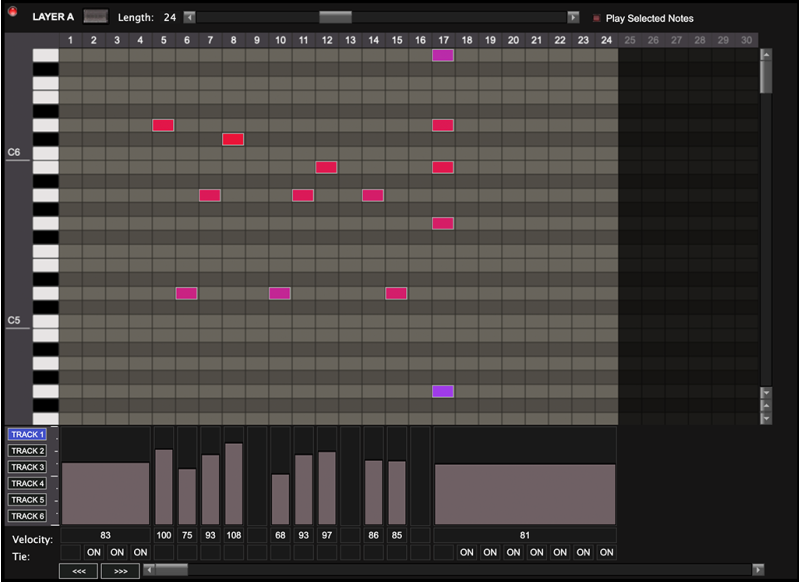Toggle the Tie ON button under step 24
This screenshot has width=800, height=582.
606,553
